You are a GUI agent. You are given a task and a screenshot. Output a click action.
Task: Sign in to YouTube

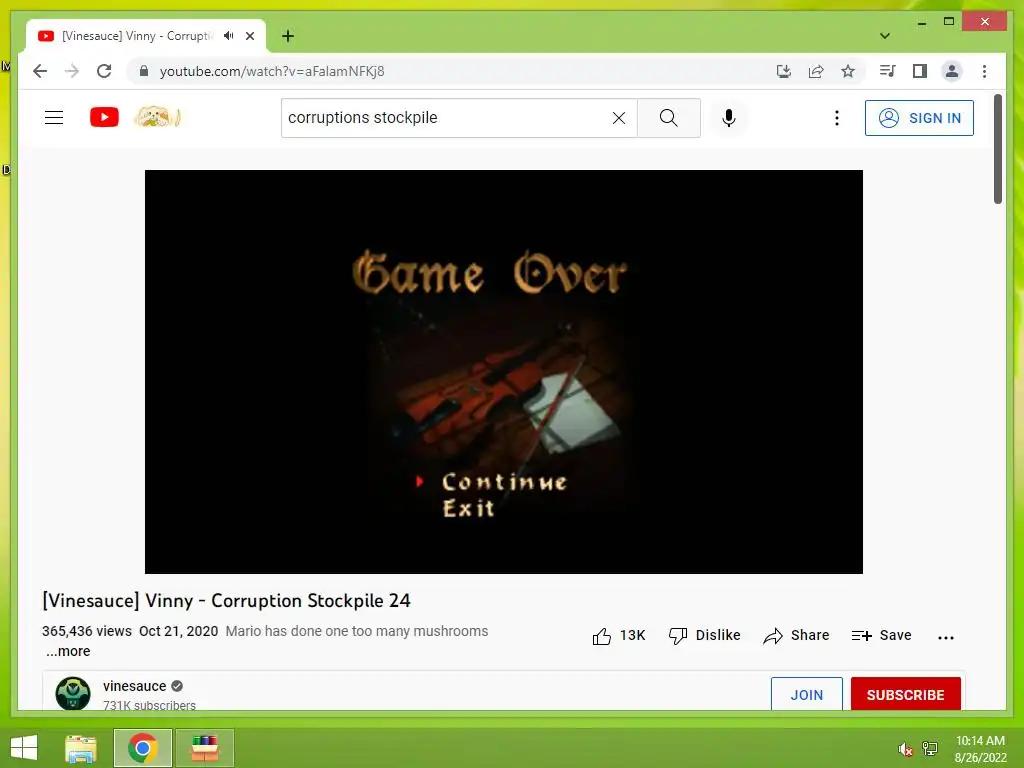pyautogui.click(x=920, y=118)
